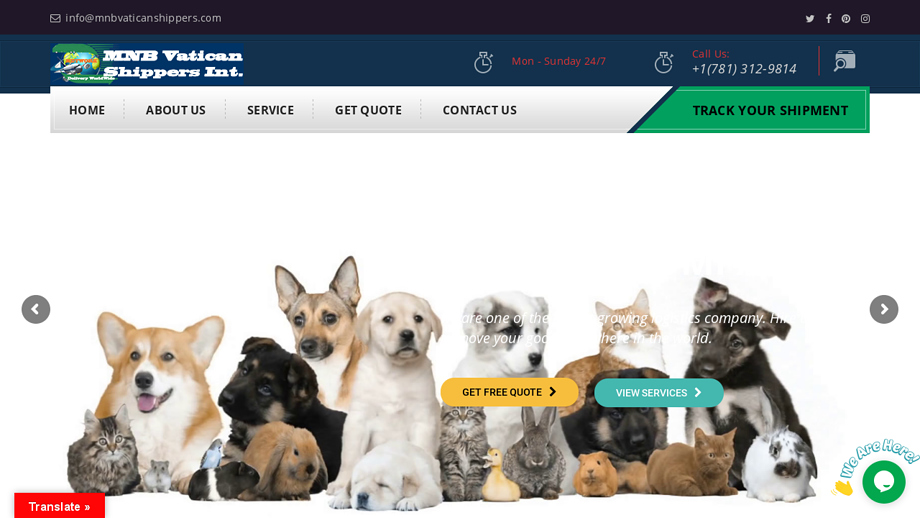This screenshot has width=920, height=518.
Task: Click the clock icon beside Mon - Sunday
Action: pos(483,62)
